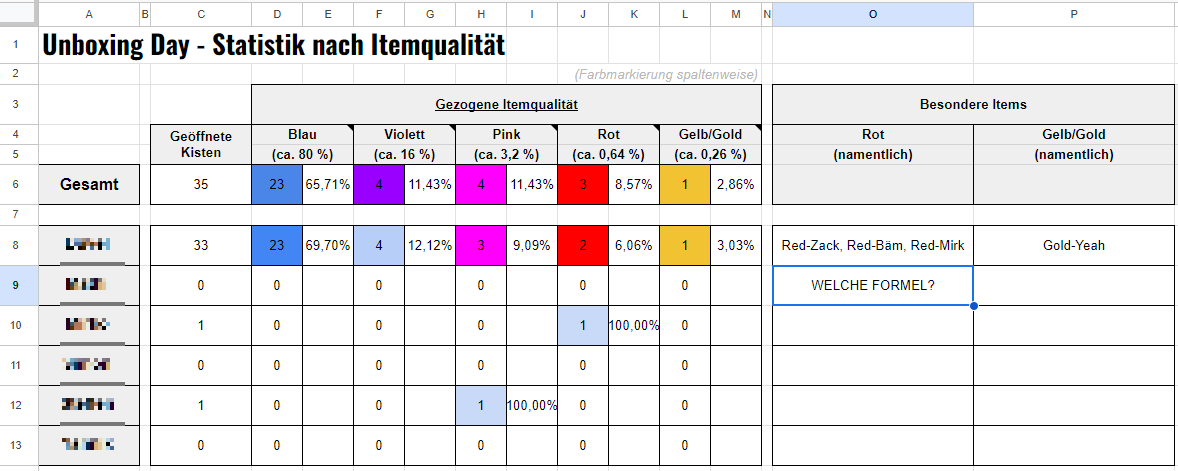Open the note marker on Blau header
This screenshot has width=1178, height=471.
(x=350, y=128)
